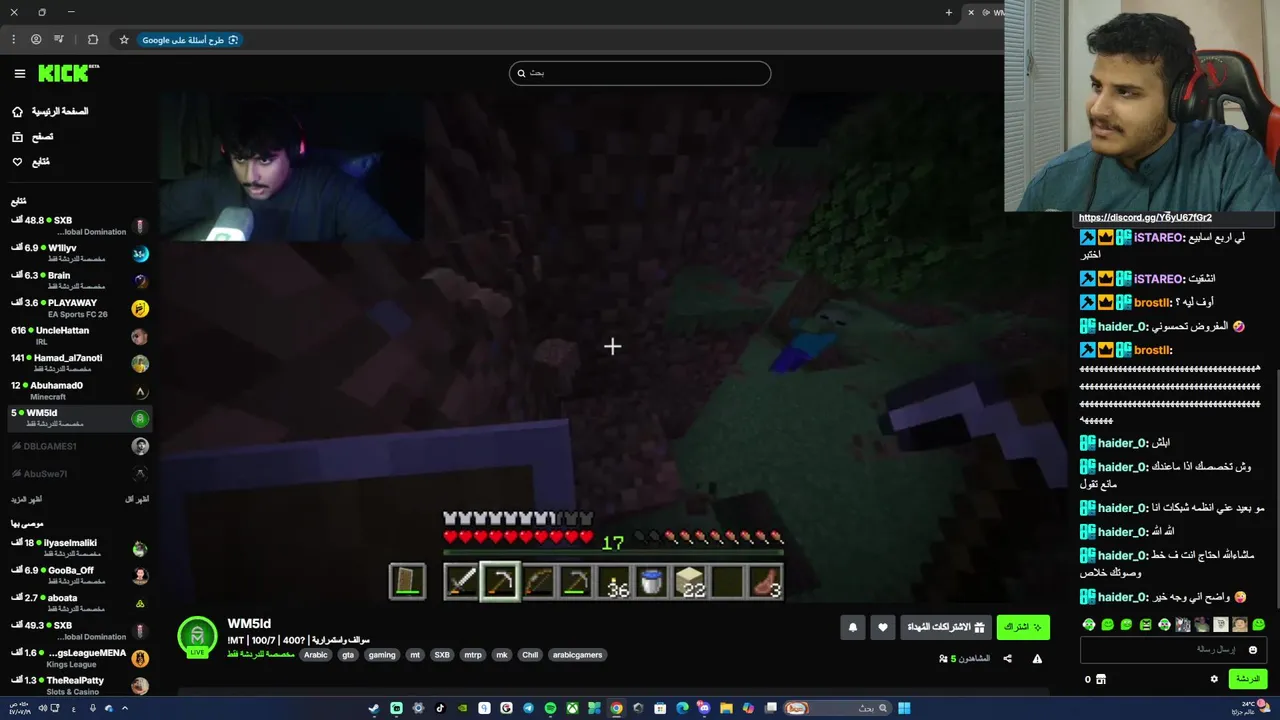
Task: Toggle follow heart button for WM5ld
Action: 883,627
